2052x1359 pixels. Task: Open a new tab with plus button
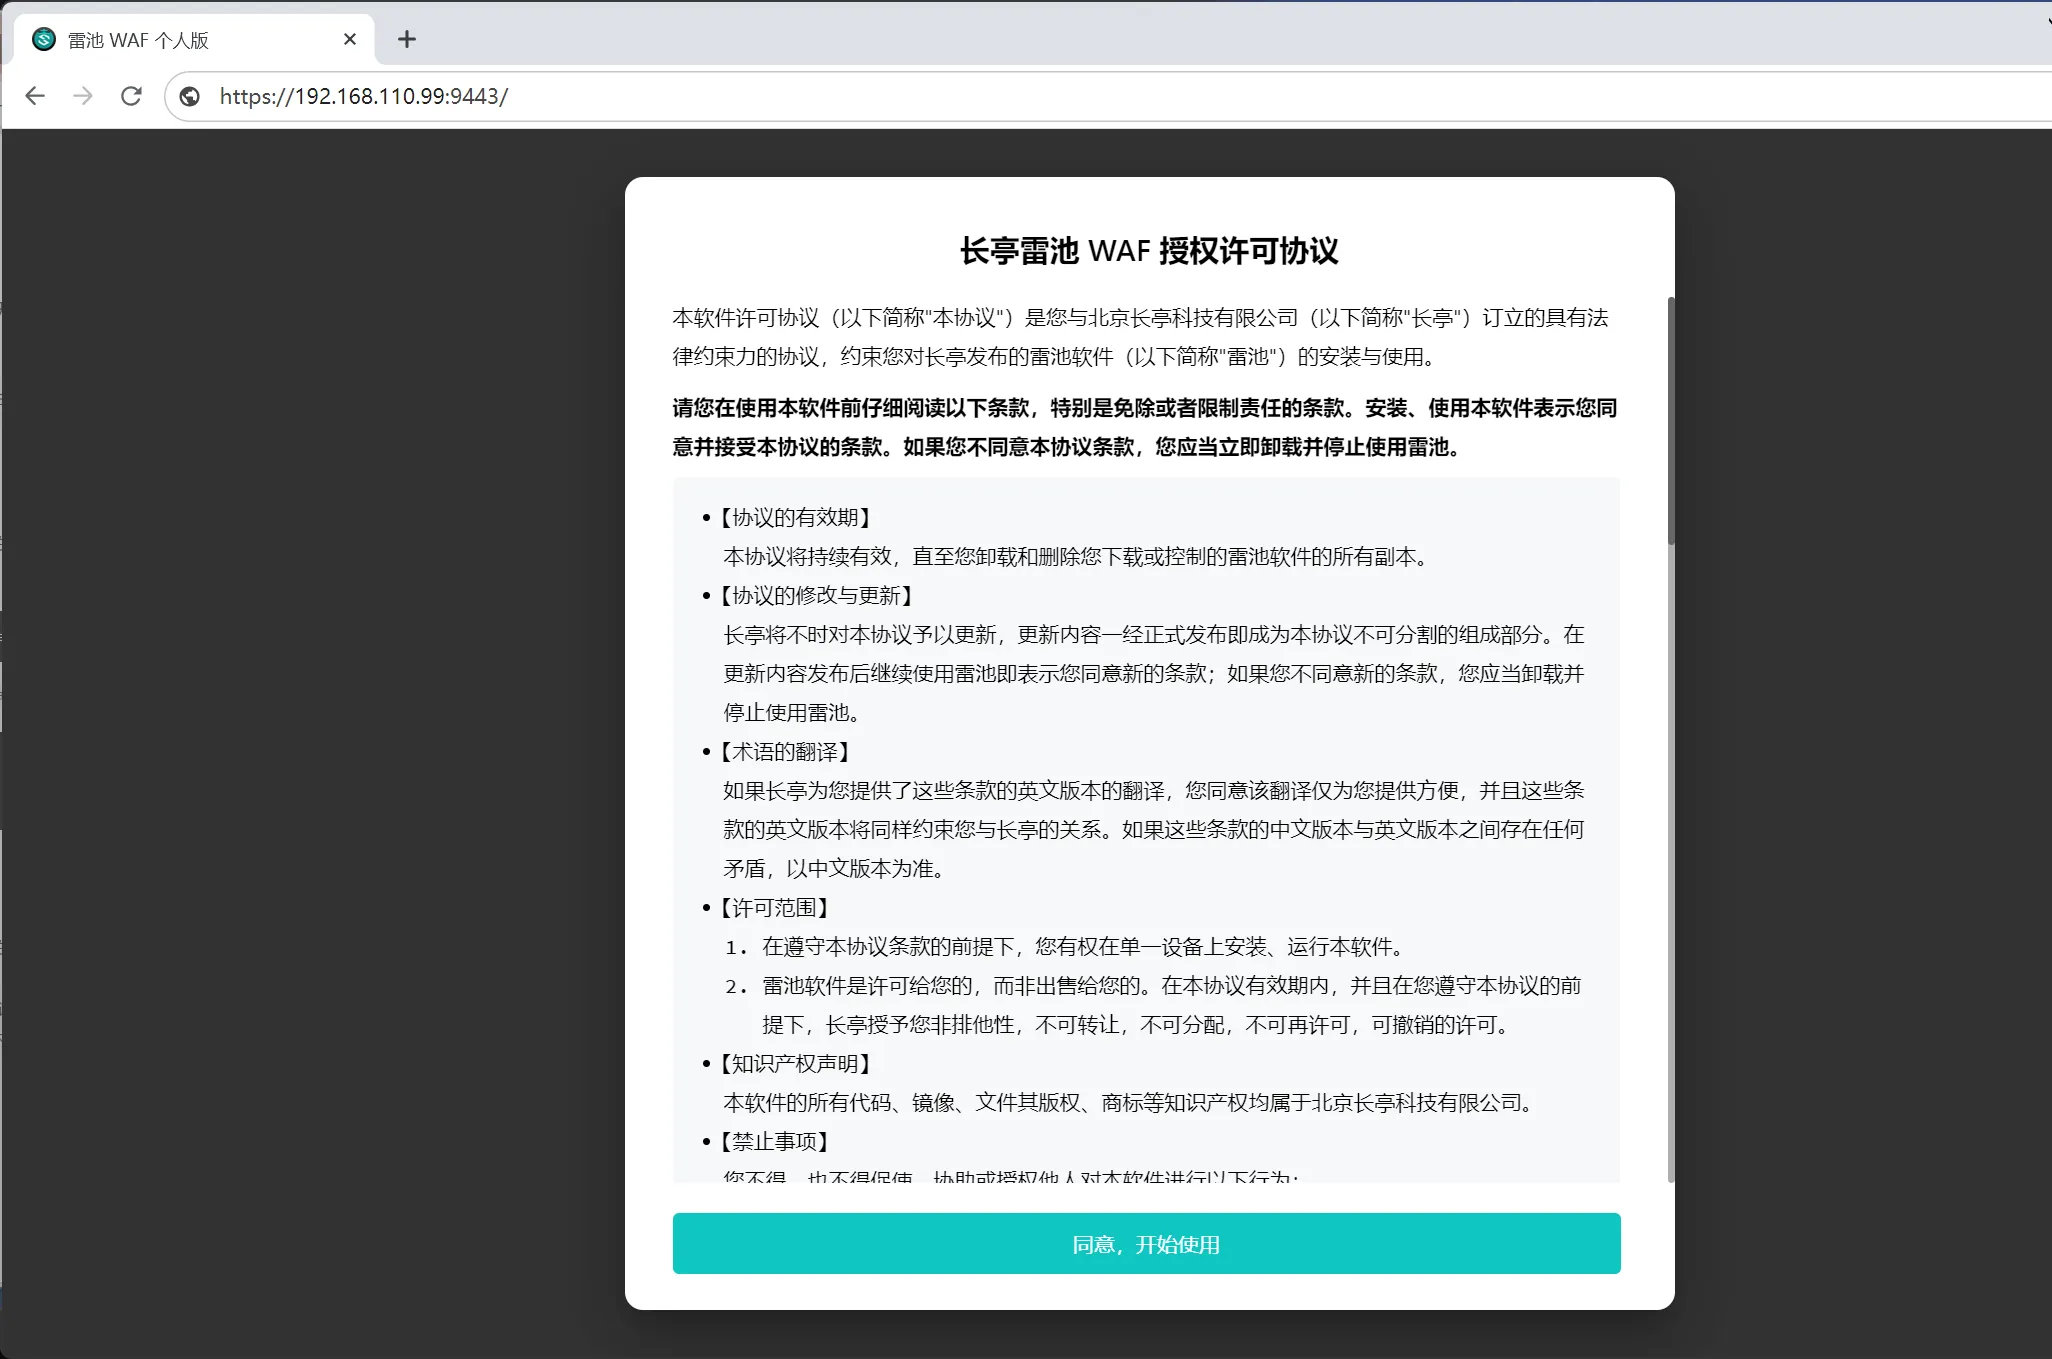[406, 39]
